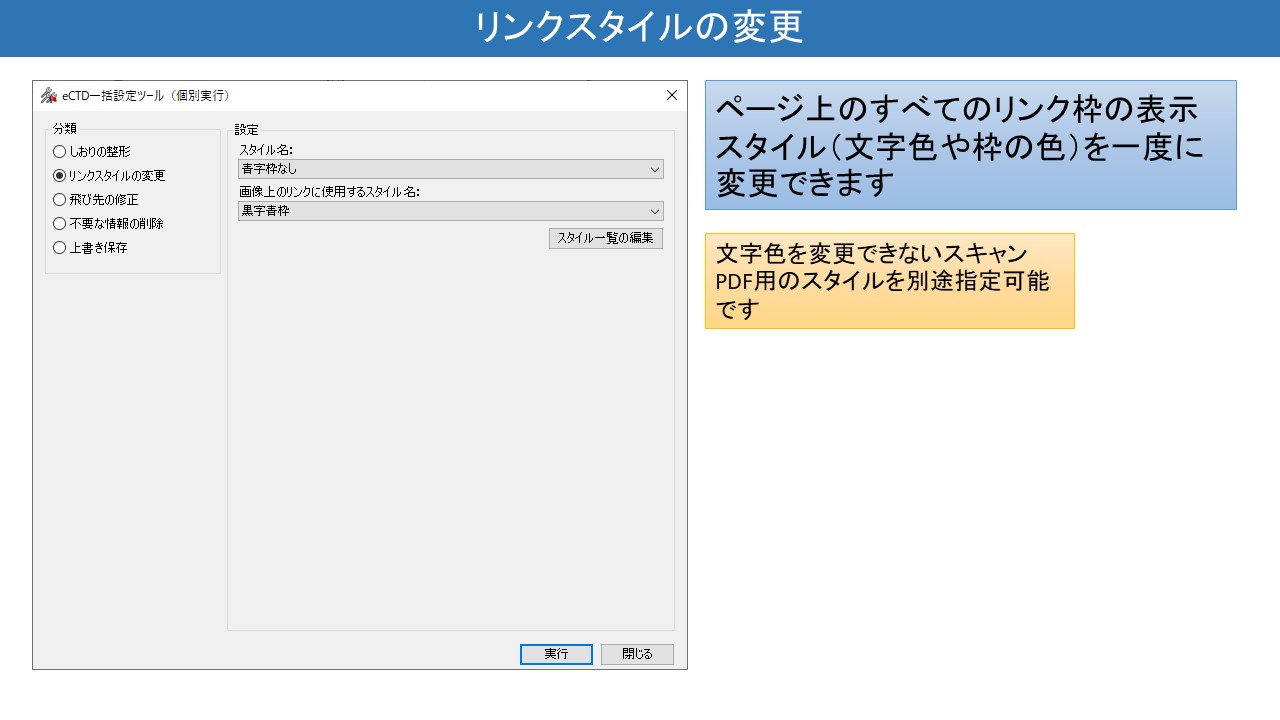Click the 設定 group label
Viewport: 1280px width, 720px height.
click(247, 130)
